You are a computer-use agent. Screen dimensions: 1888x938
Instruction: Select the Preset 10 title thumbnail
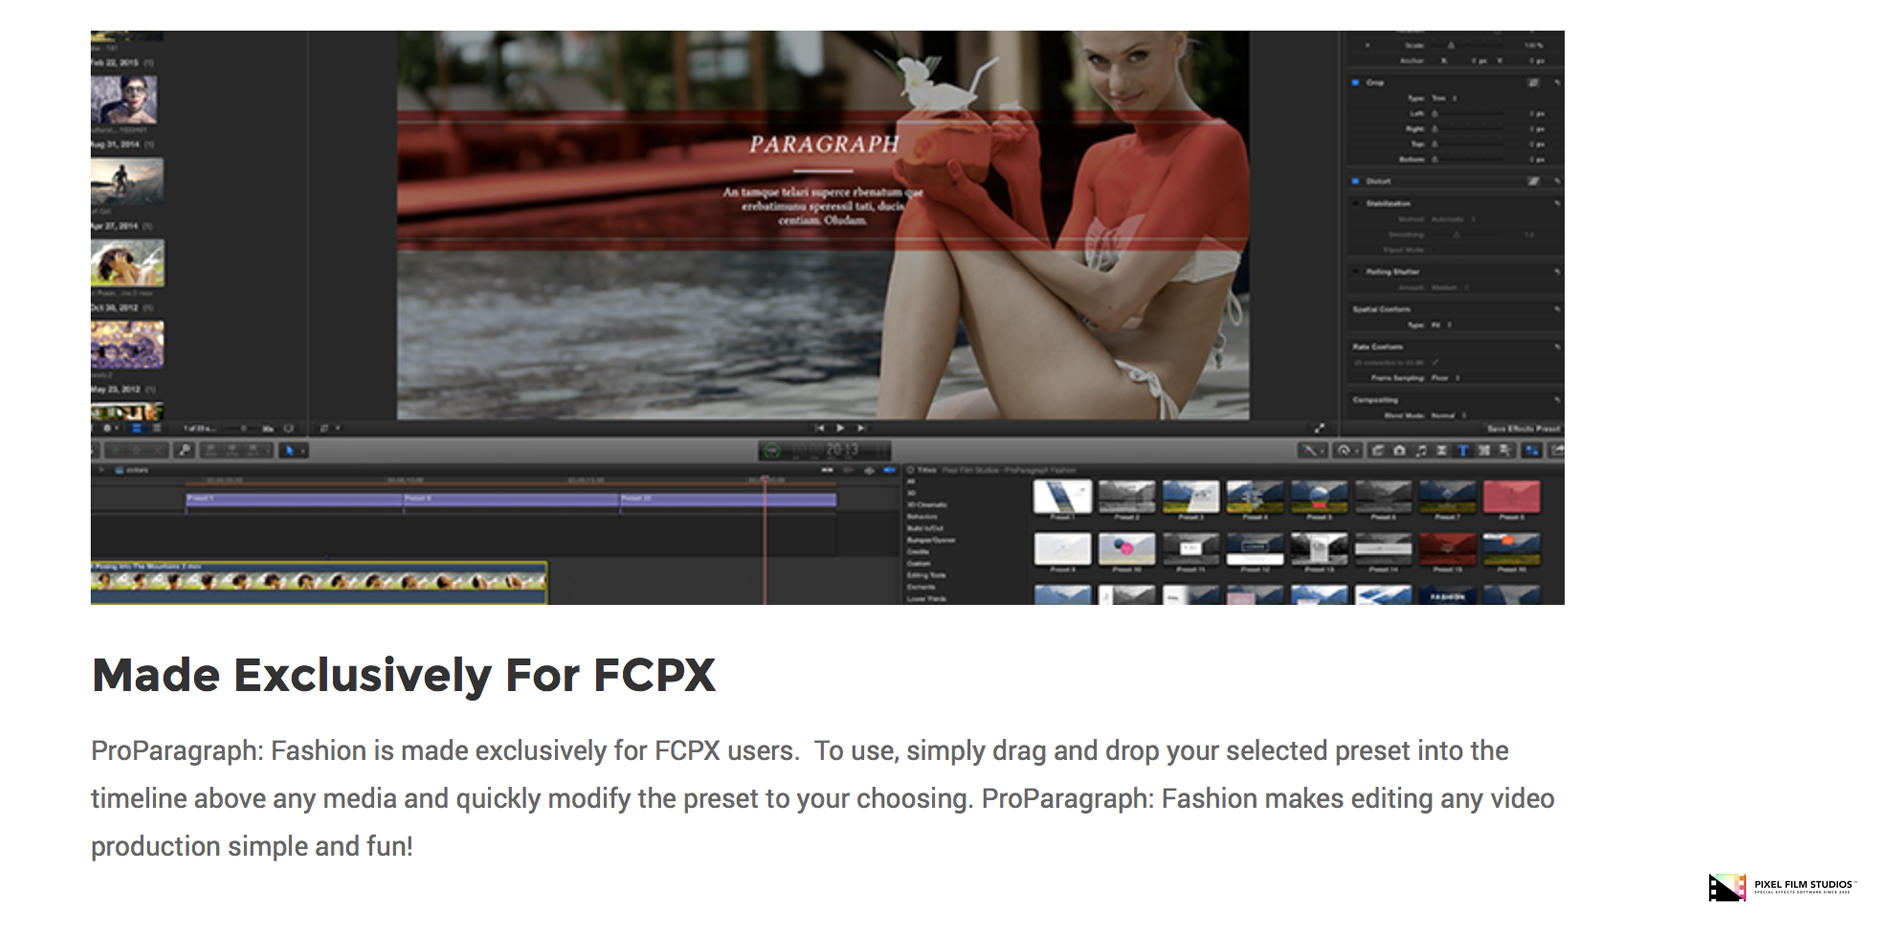pyautogui.click(x=1126, y=549)
